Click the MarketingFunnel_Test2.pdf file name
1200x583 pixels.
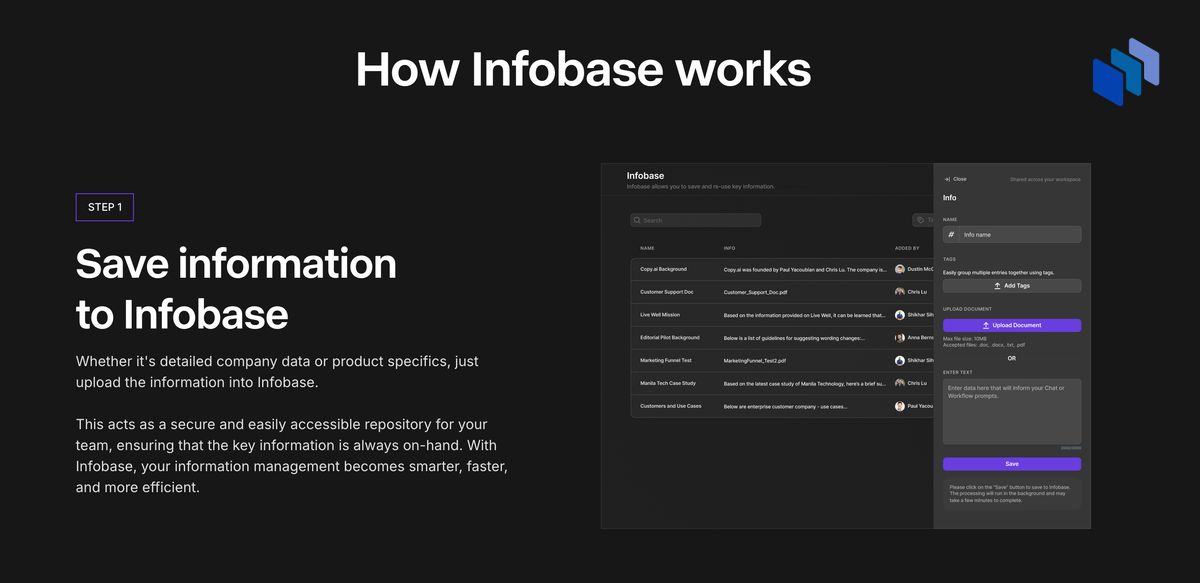pyautogui.click(x=755, y=360)
